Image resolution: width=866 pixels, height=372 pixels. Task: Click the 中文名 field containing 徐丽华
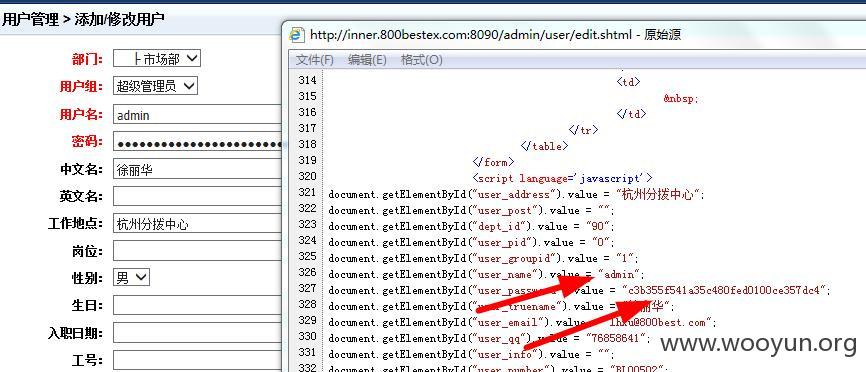[198, 169]
